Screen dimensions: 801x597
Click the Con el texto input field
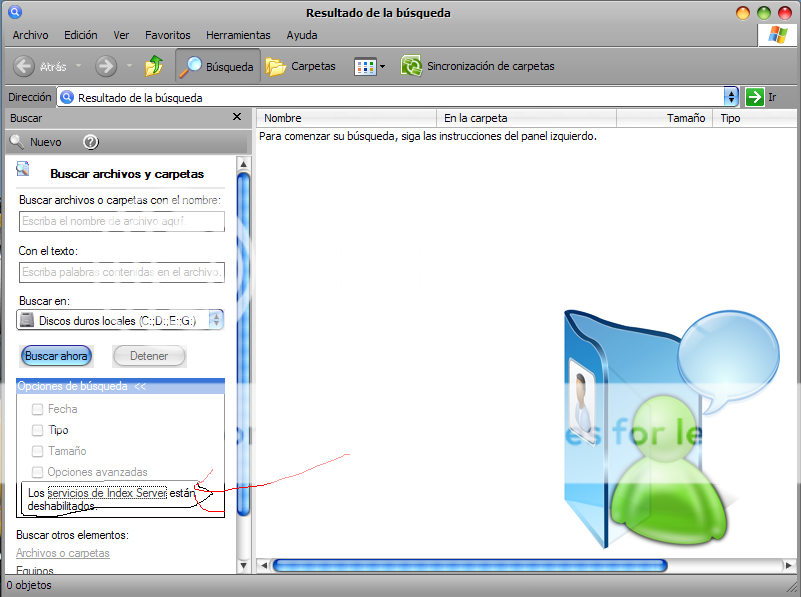coord(122,272)
